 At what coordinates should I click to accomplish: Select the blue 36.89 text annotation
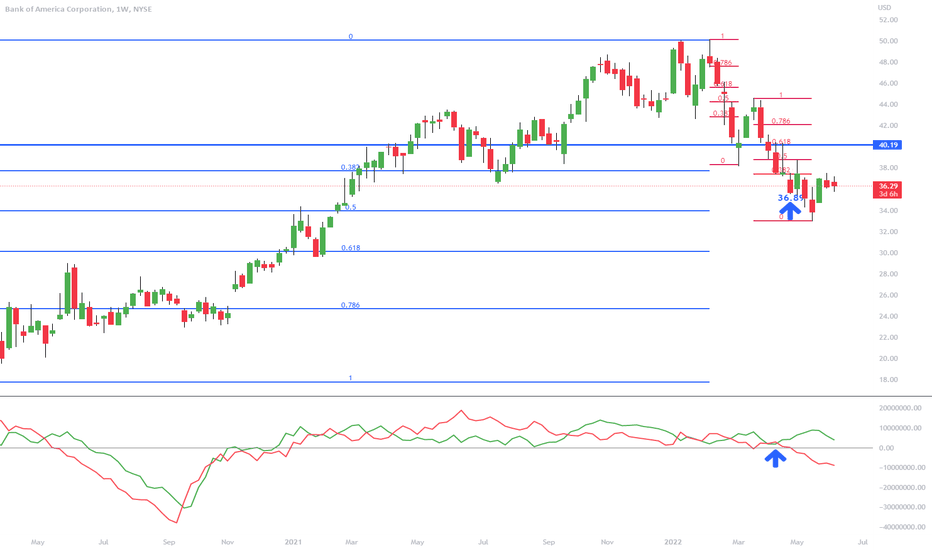[791, 197]
